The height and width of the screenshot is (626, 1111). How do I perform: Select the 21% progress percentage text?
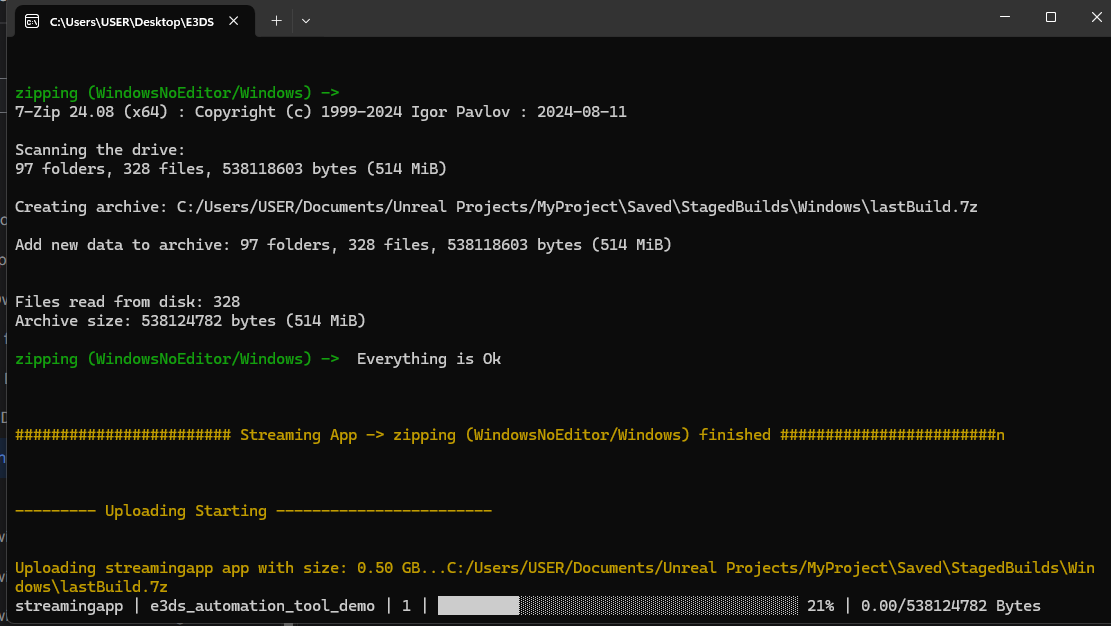click(x=822, y=605)
